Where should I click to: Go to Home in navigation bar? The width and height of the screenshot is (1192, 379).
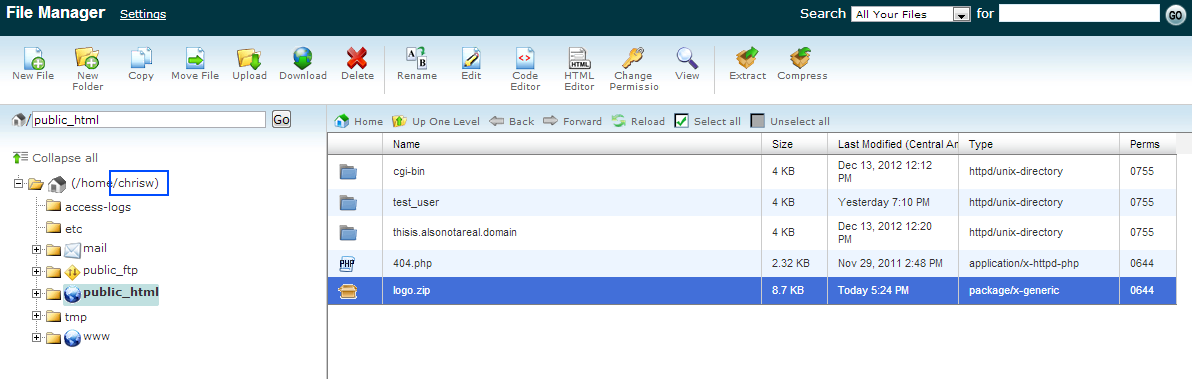359,122
